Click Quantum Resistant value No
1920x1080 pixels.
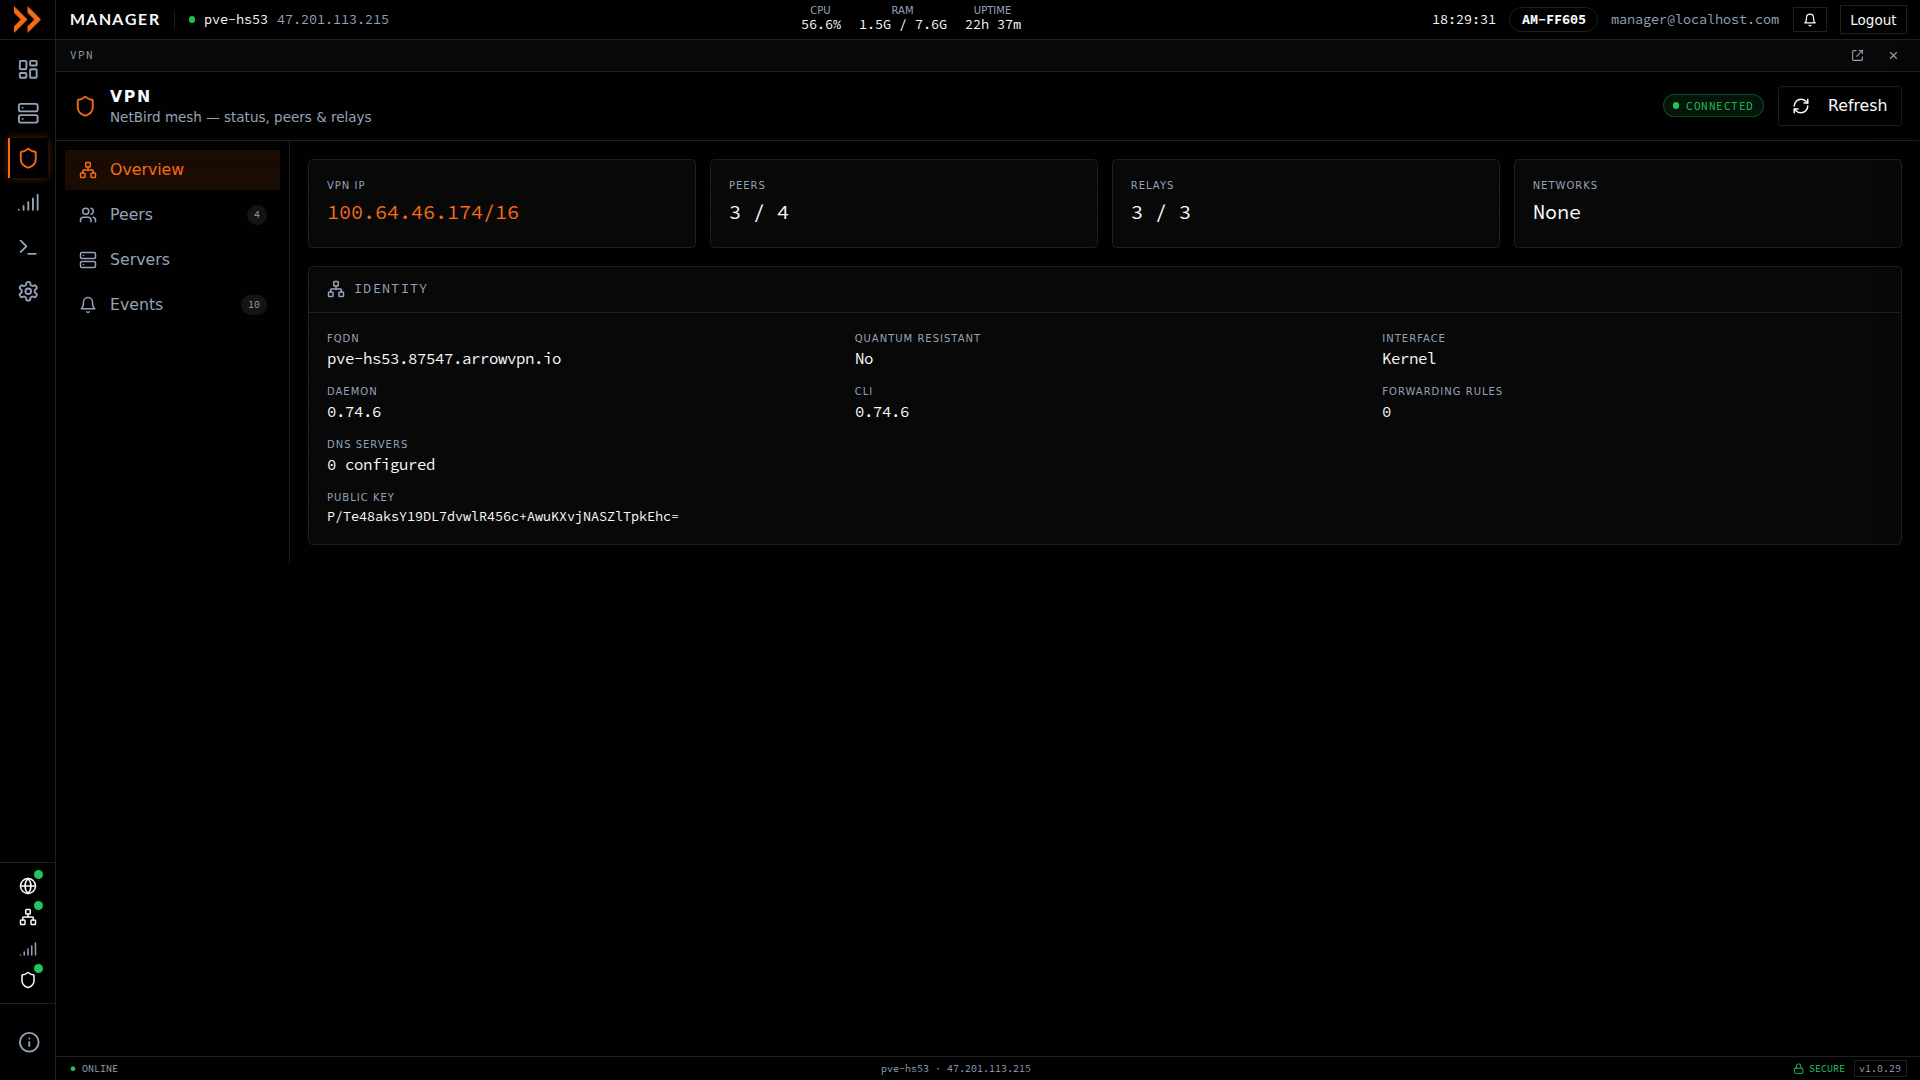(x=864, y=359)
